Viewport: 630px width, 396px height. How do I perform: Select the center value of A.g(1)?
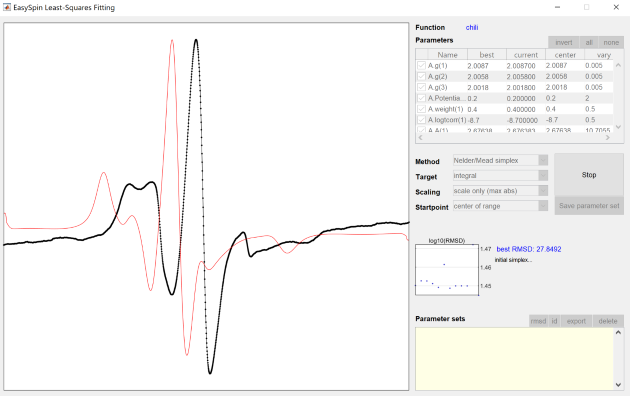pyautogui.click(x=556, y=65)
